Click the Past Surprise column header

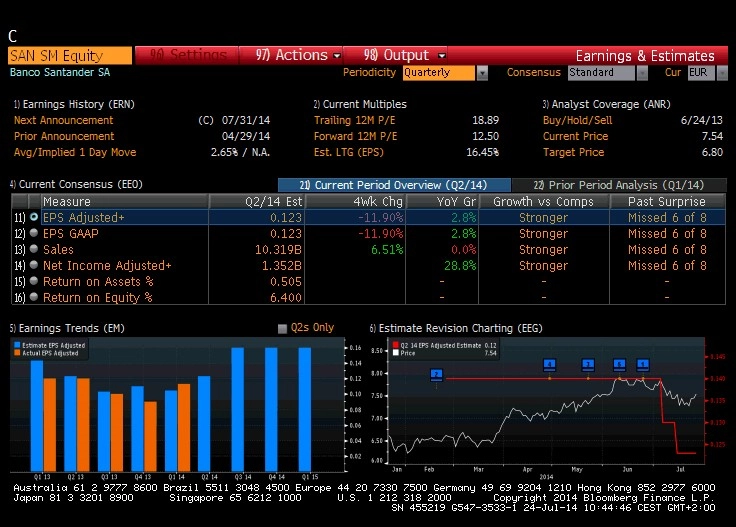click(x=667, y=202)
